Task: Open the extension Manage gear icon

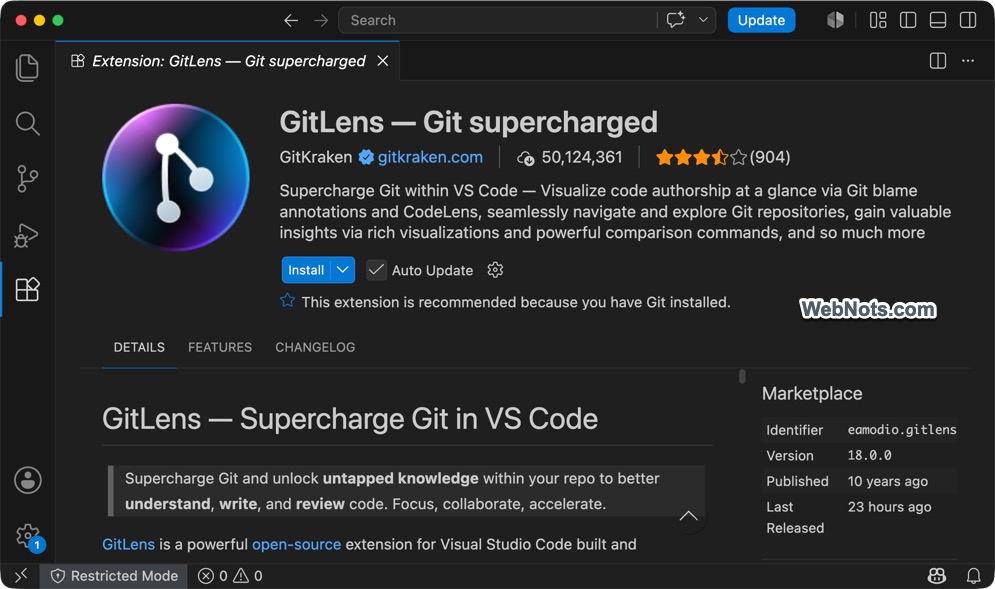Action: (x=495, y=270)
